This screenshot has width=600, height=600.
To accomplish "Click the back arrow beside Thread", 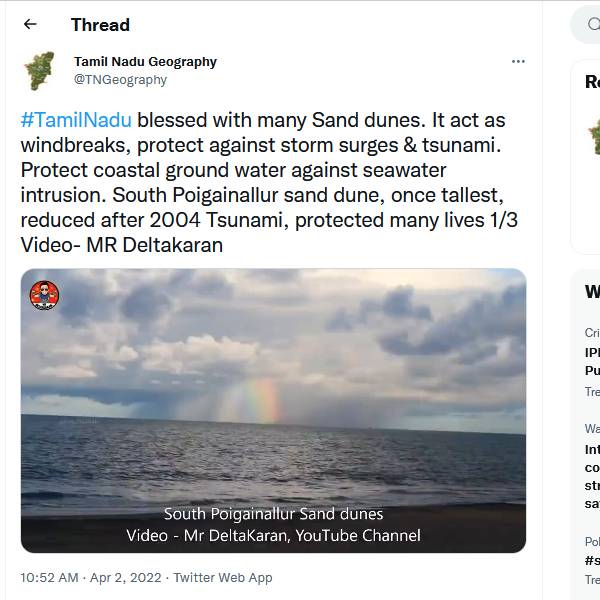I will pyautogui.click(x=30, y=25).
